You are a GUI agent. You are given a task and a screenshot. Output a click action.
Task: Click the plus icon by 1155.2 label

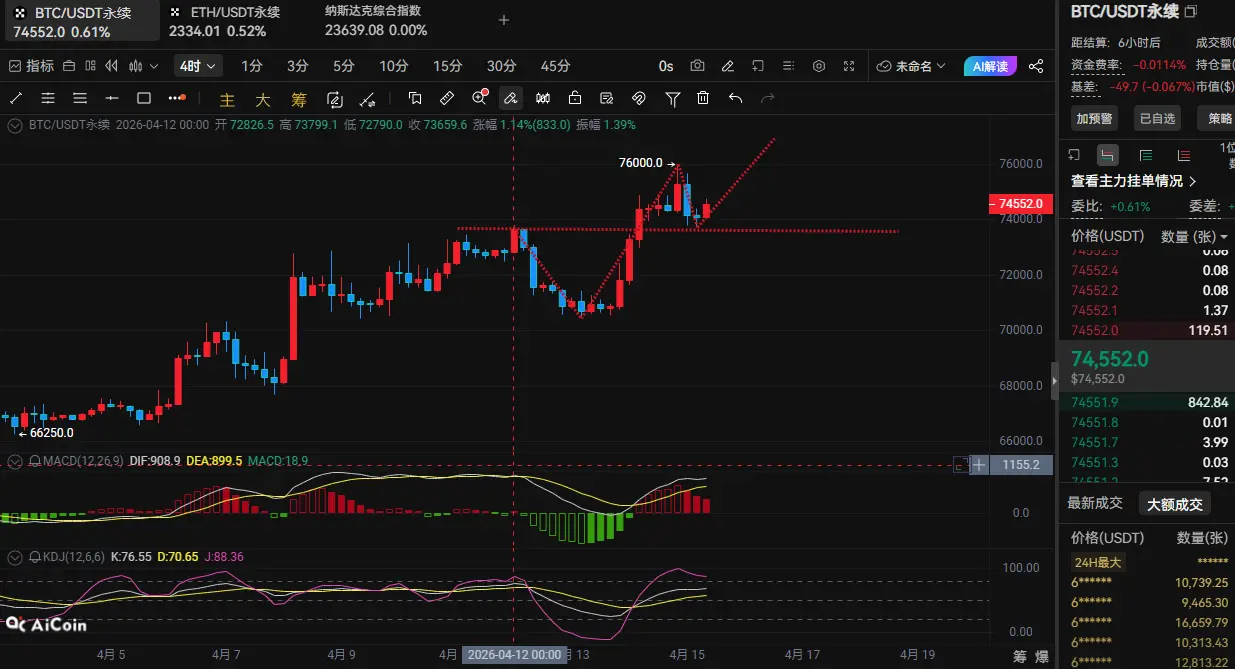pos(980,464)
